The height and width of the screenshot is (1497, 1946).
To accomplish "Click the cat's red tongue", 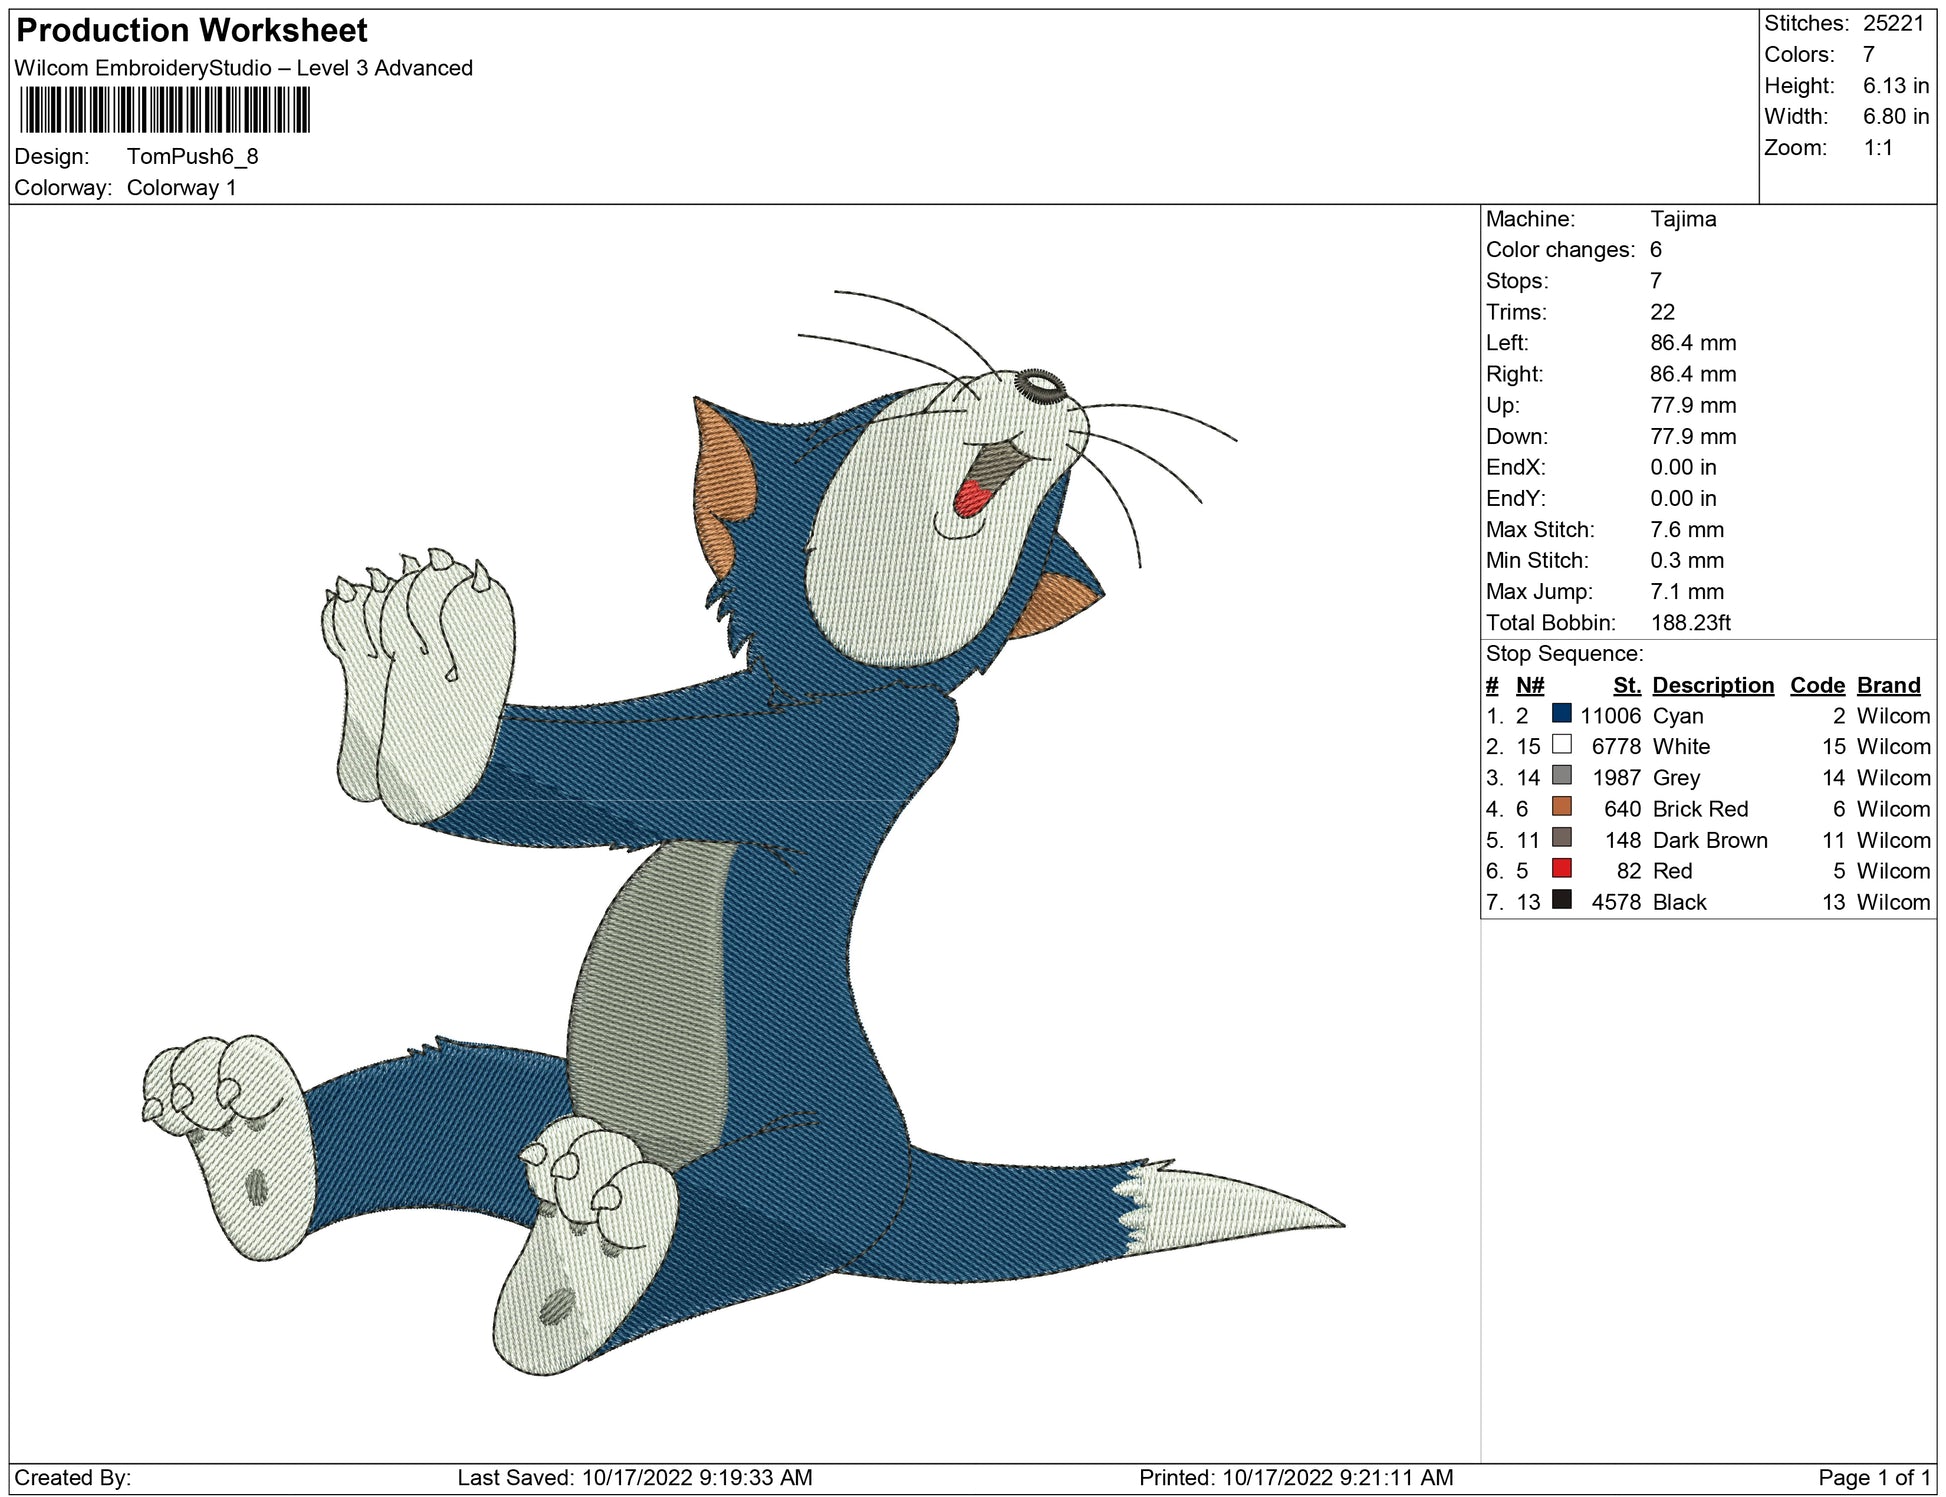I will (x=971, y=497).
